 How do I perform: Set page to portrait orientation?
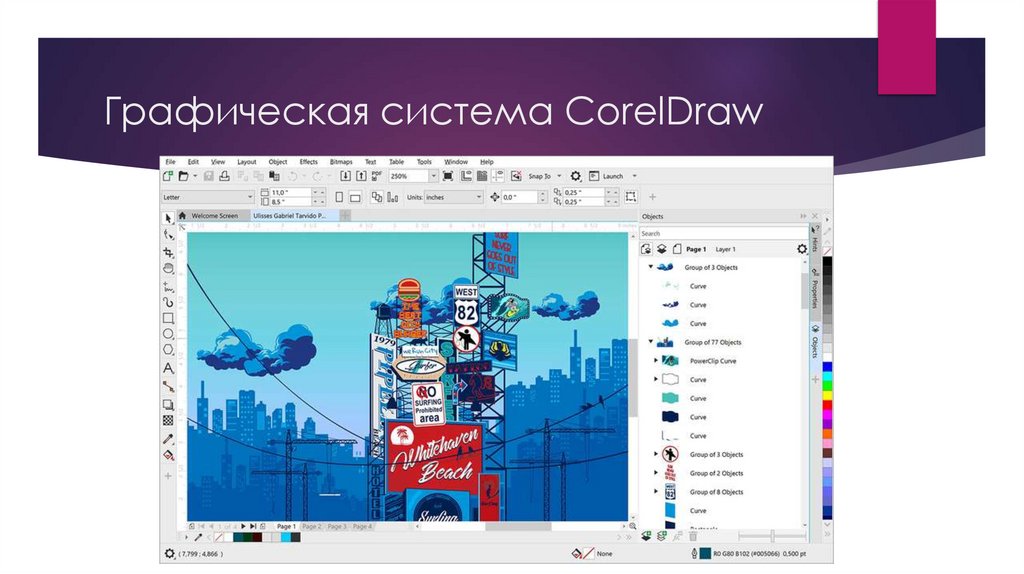(x=339, y=197)
